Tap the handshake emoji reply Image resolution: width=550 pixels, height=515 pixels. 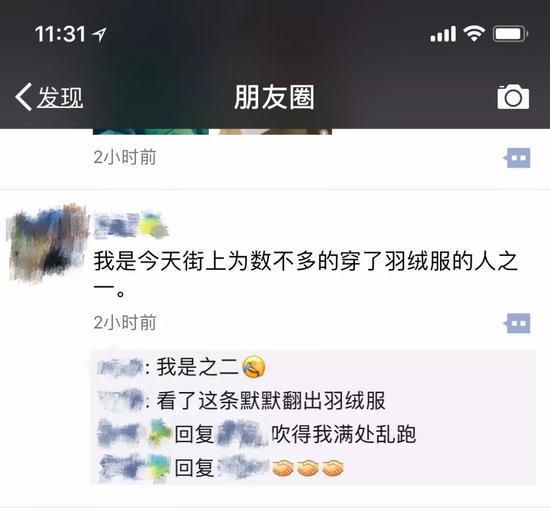pyautogui.click(x=308, y=468)
